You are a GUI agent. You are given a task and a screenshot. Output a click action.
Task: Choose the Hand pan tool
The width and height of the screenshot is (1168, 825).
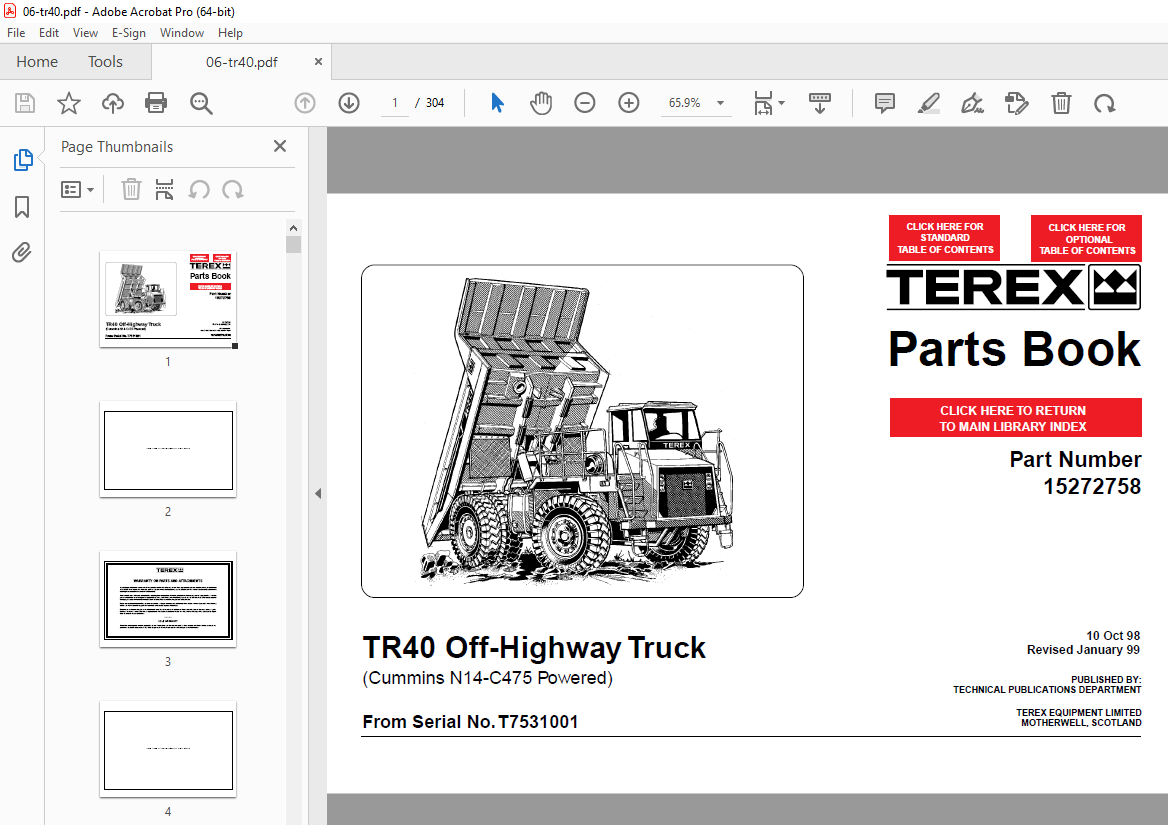point(541,103)
